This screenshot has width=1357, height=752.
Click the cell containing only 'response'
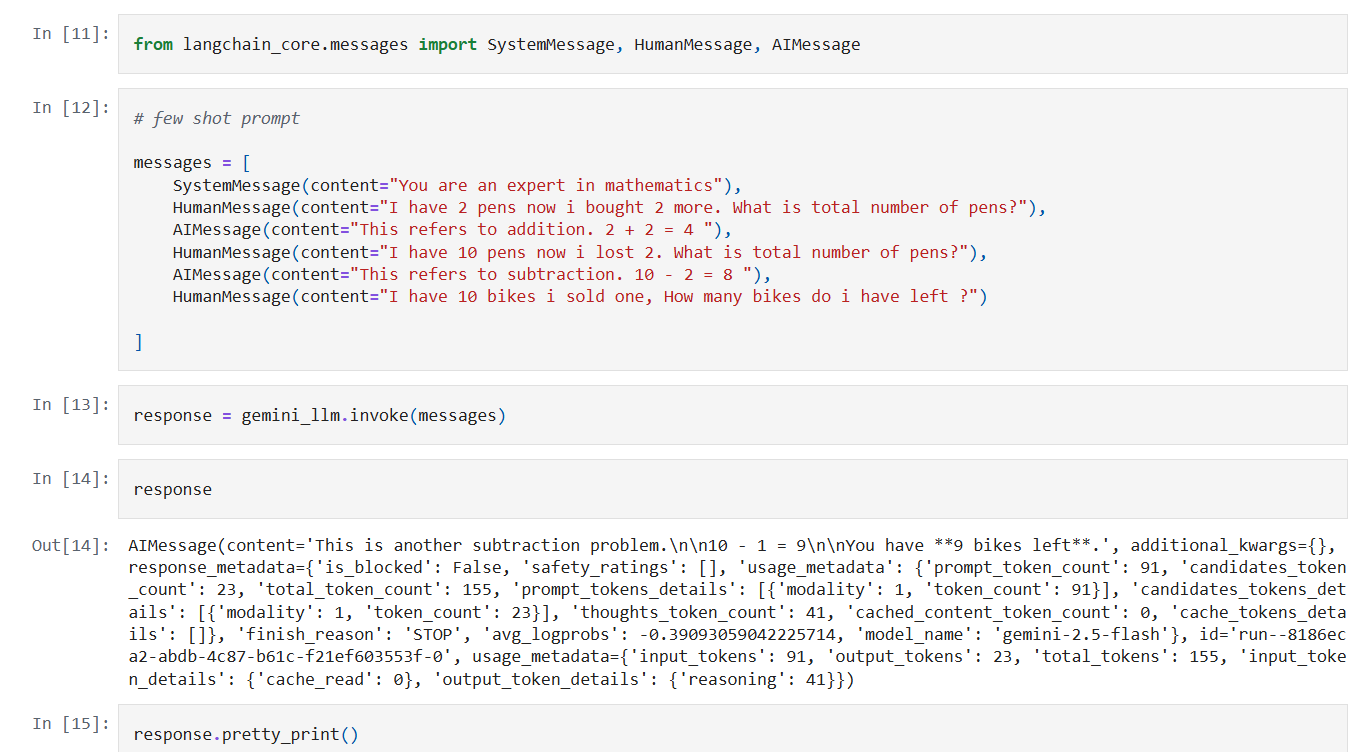point(172,490)
